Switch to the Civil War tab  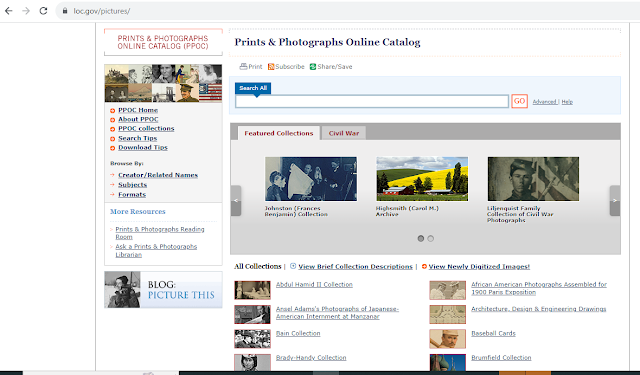pyautogui.click(x=344, y=133)
